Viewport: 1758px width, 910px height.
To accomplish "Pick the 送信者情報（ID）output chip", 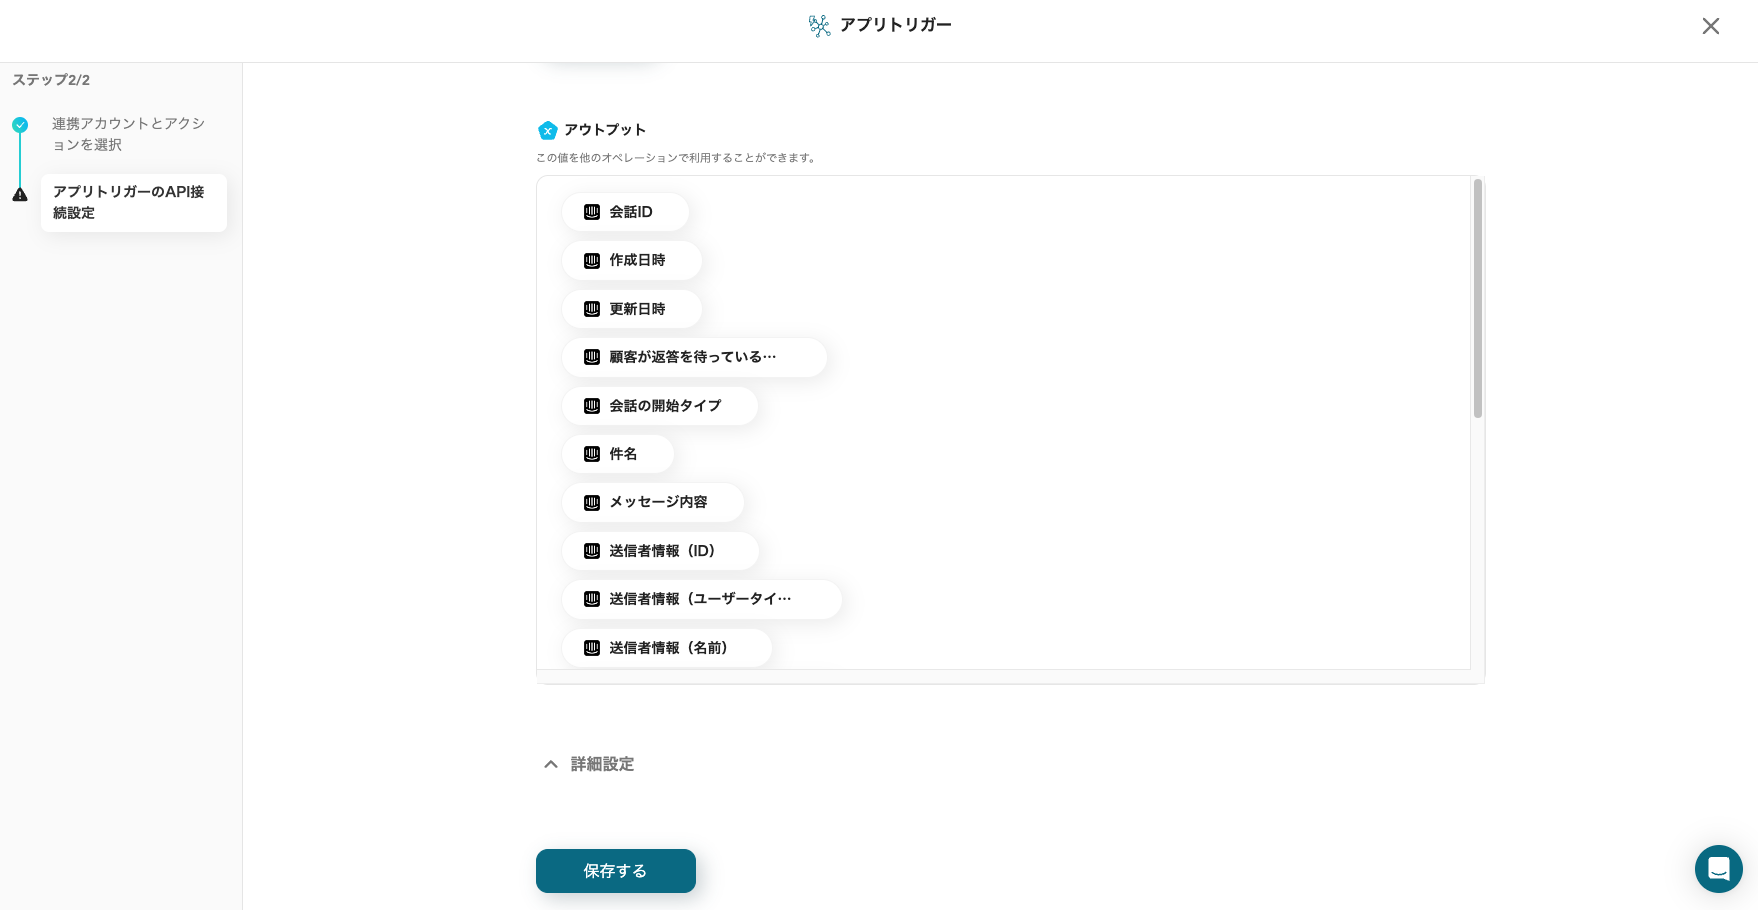I will [660, 551].
